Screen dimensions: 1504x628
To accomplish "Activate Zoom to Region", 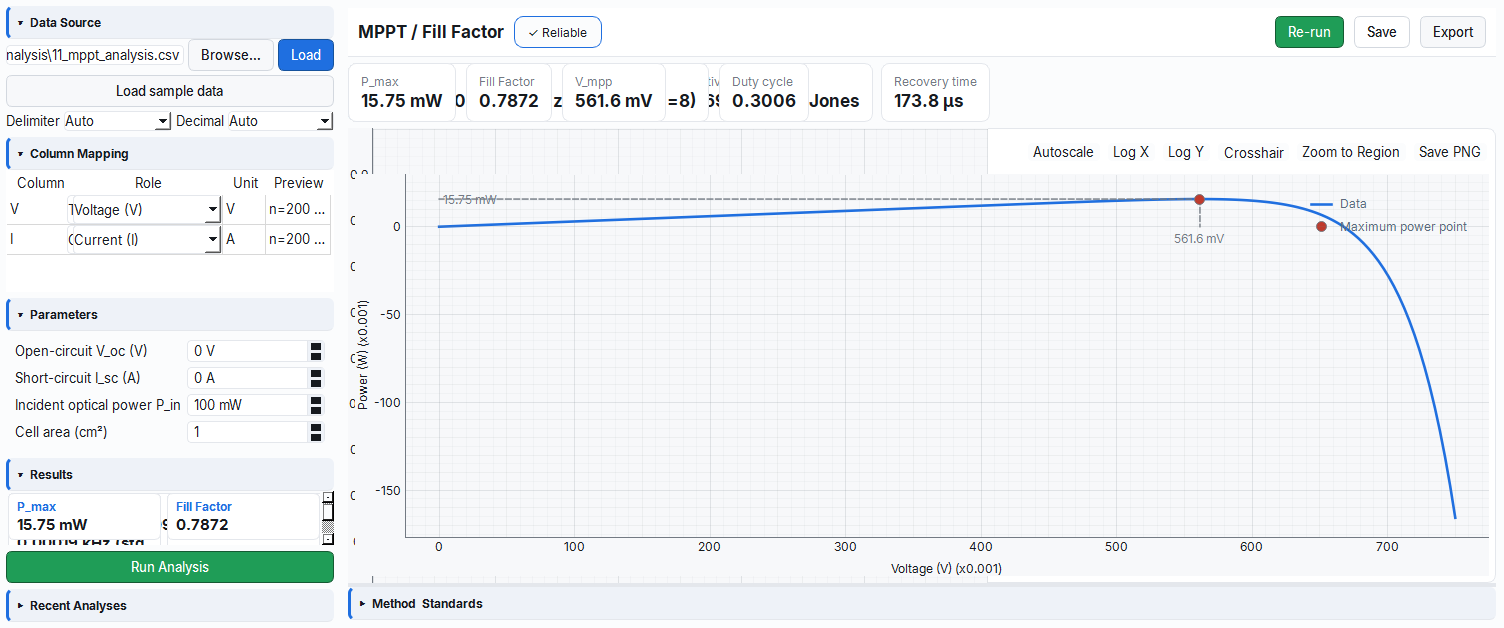I will (x=1351, y=152).
